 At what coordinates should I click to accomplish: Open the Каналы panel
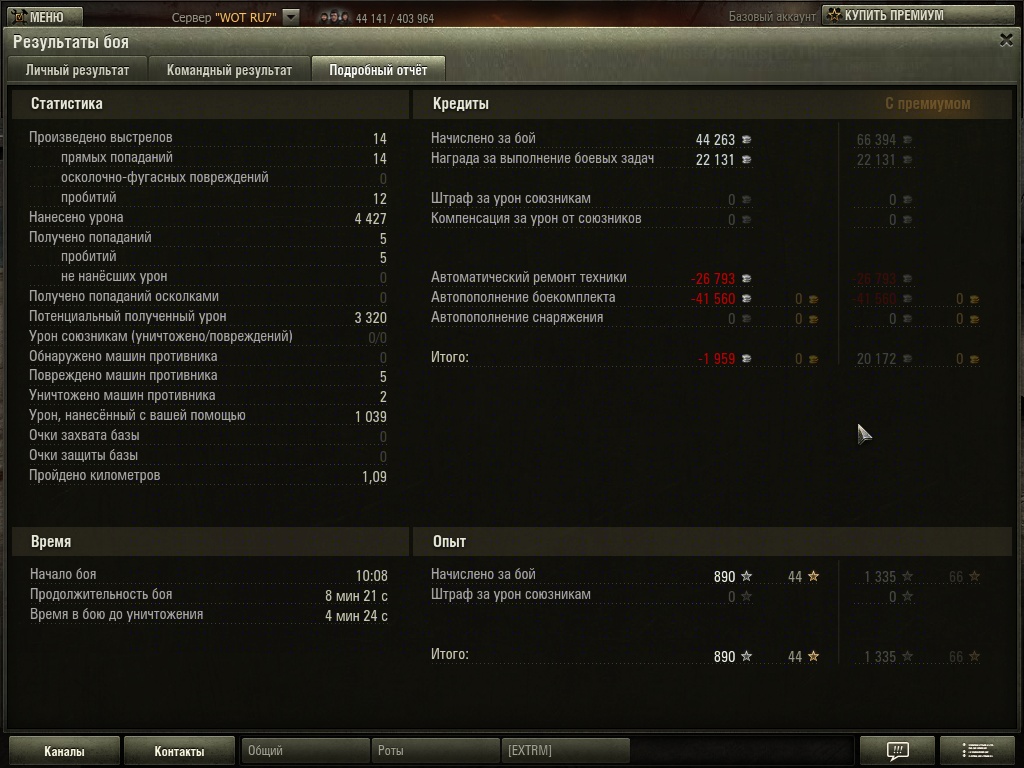pos(64,751)
